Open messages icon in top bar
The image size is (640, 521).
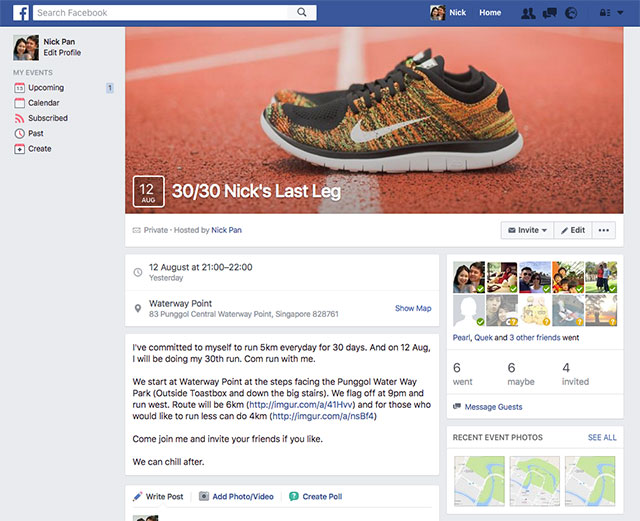coord(549,13)
